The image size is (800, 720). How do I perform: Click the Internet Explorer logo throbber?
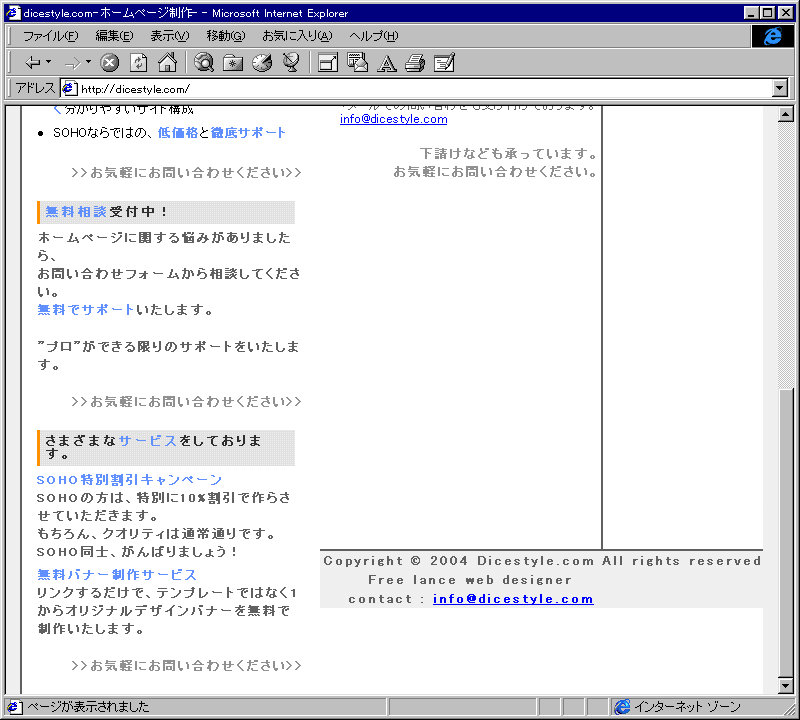[772, 36]
